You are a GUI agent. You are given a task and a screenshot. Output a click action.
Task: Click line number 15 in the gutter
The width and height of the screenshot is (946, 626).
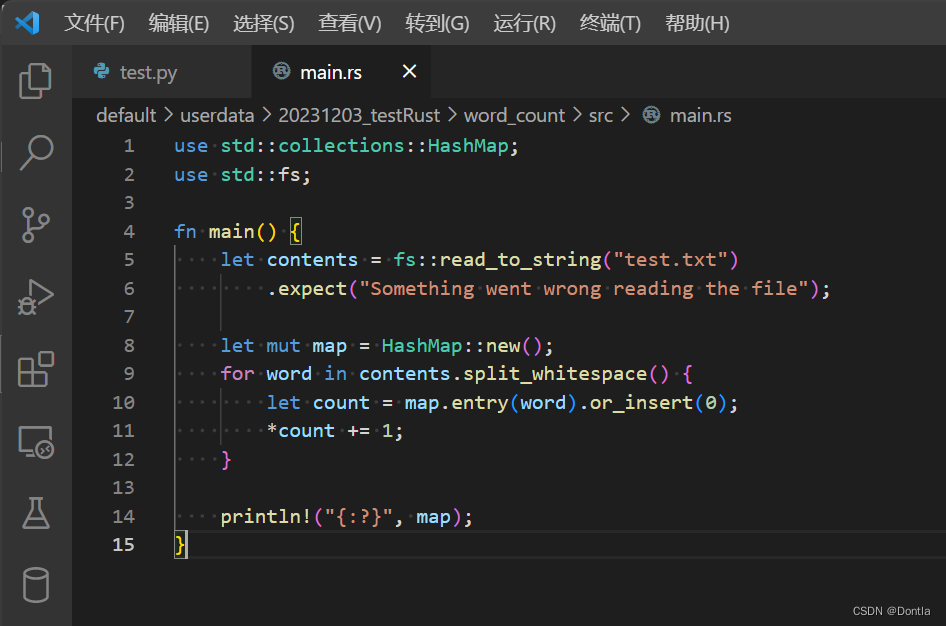[123, 545]
